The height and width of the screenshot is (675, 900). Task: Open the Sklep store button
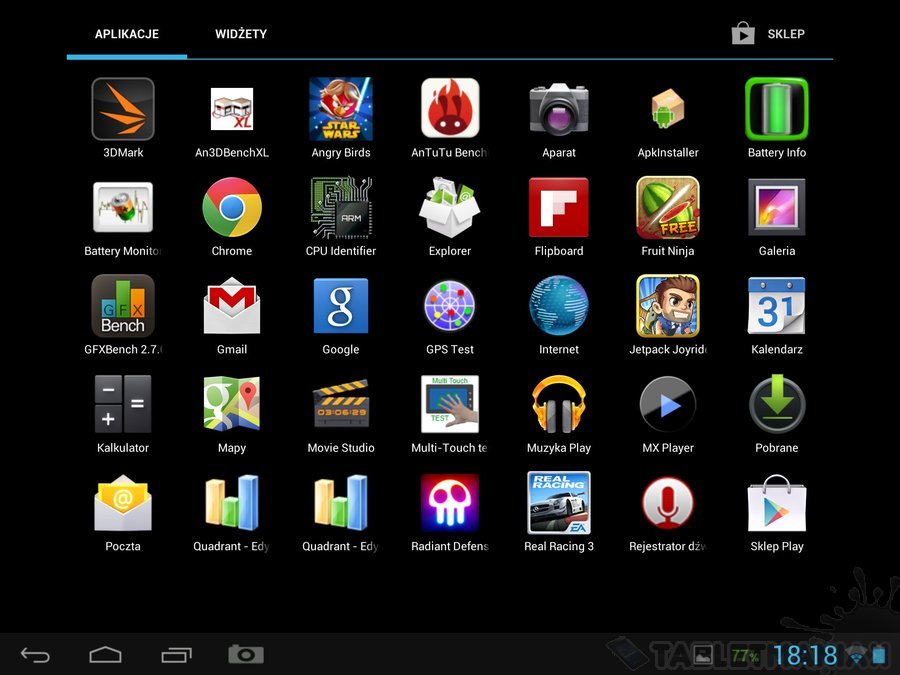(769, 34)
